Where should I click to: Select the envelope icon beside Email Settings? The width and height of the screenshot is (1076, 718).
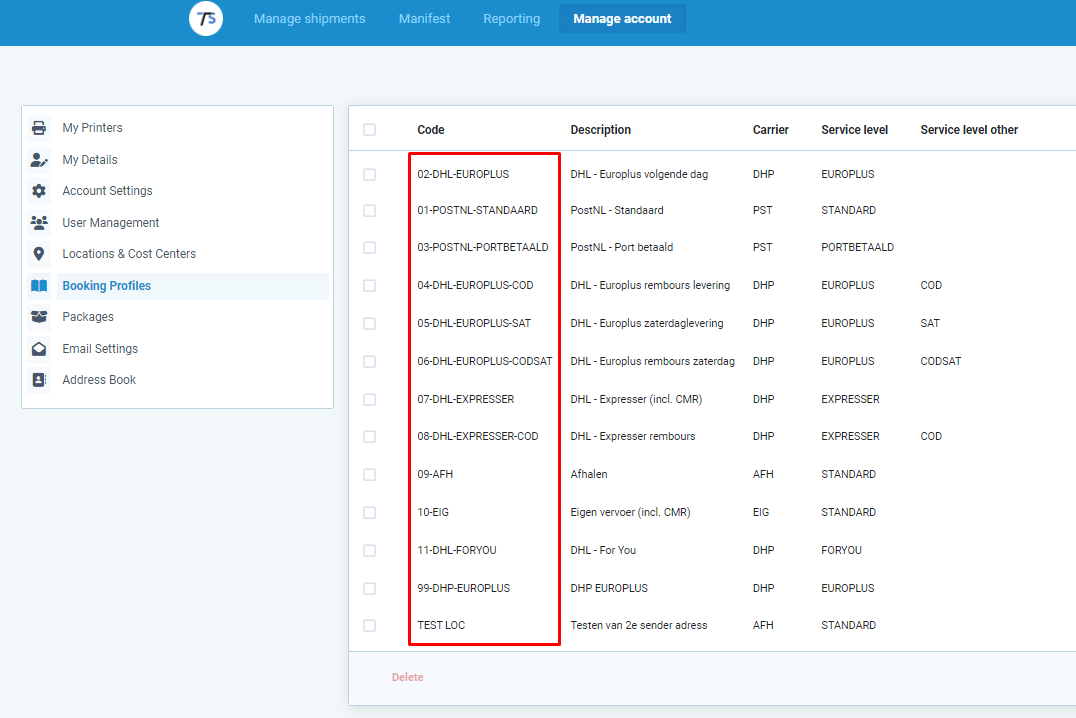pyautogui.click(x=40, y=348)
